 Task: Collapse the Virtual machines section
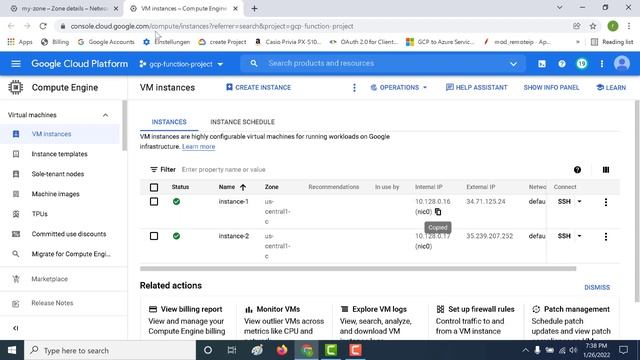coord(105,115)
